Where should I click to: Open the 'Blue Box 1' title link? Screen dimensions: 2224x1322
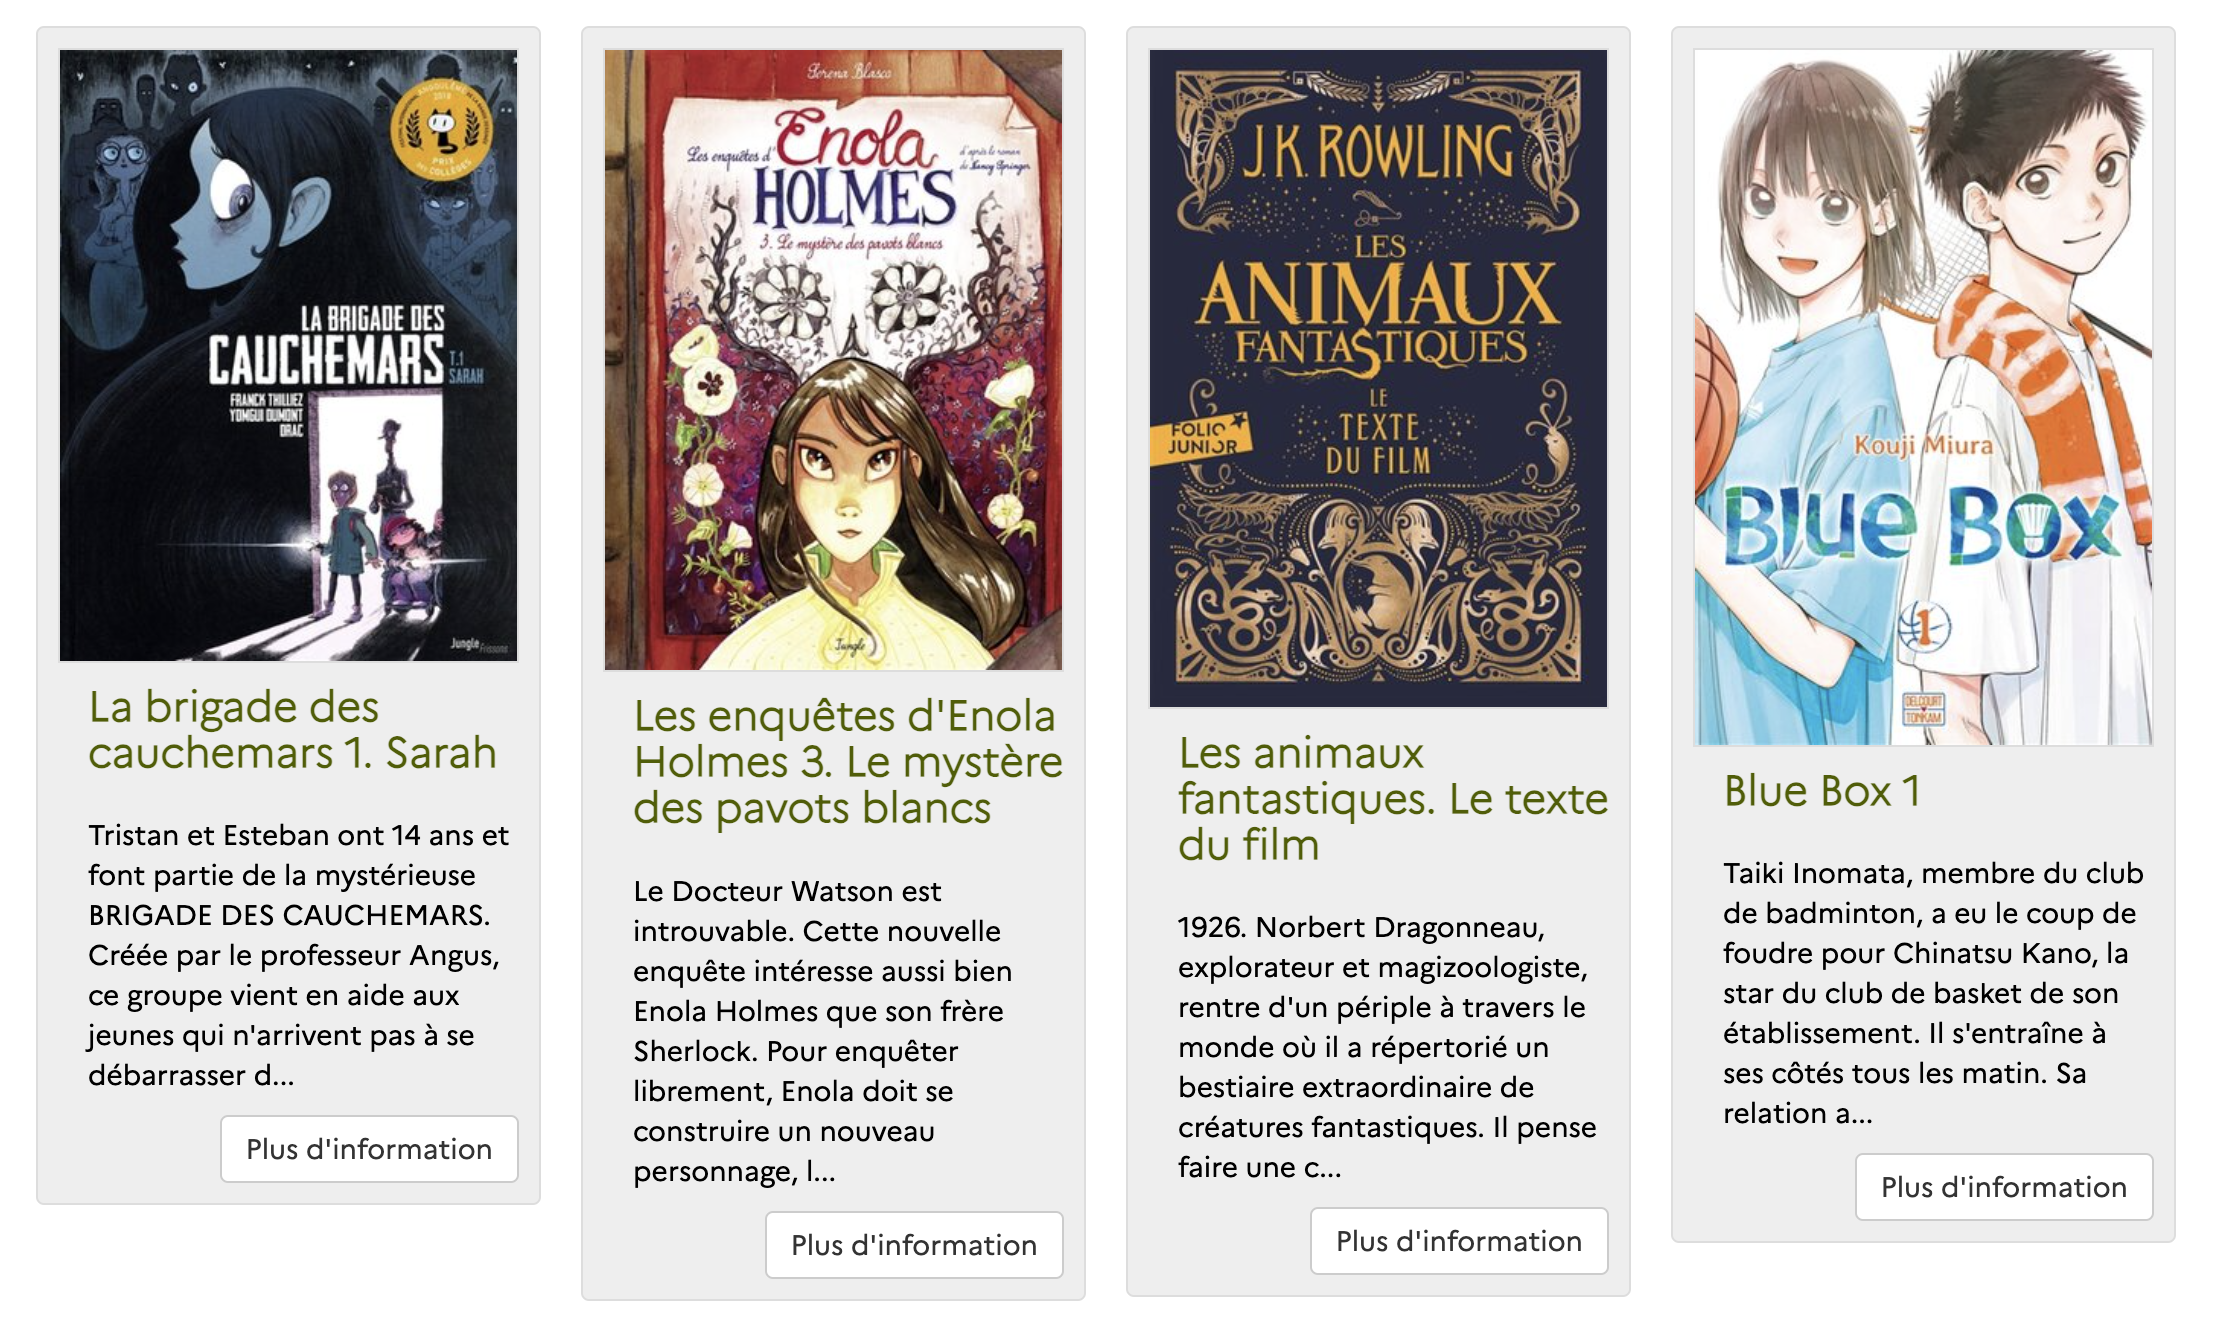point(1822,790)
